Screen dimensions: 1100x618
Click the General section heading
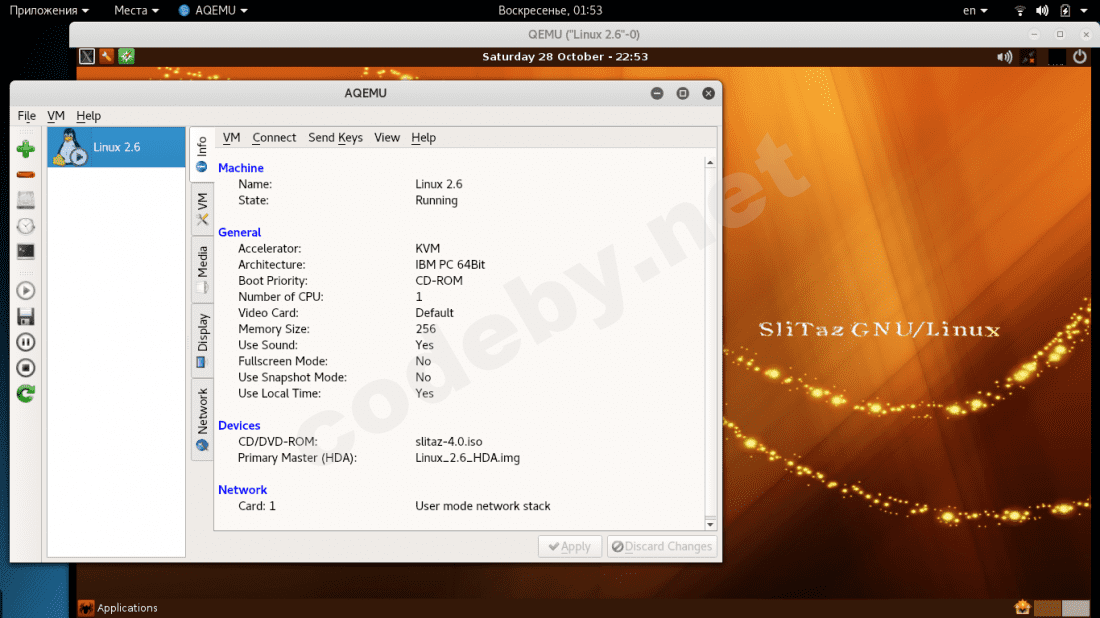point(239,232)
